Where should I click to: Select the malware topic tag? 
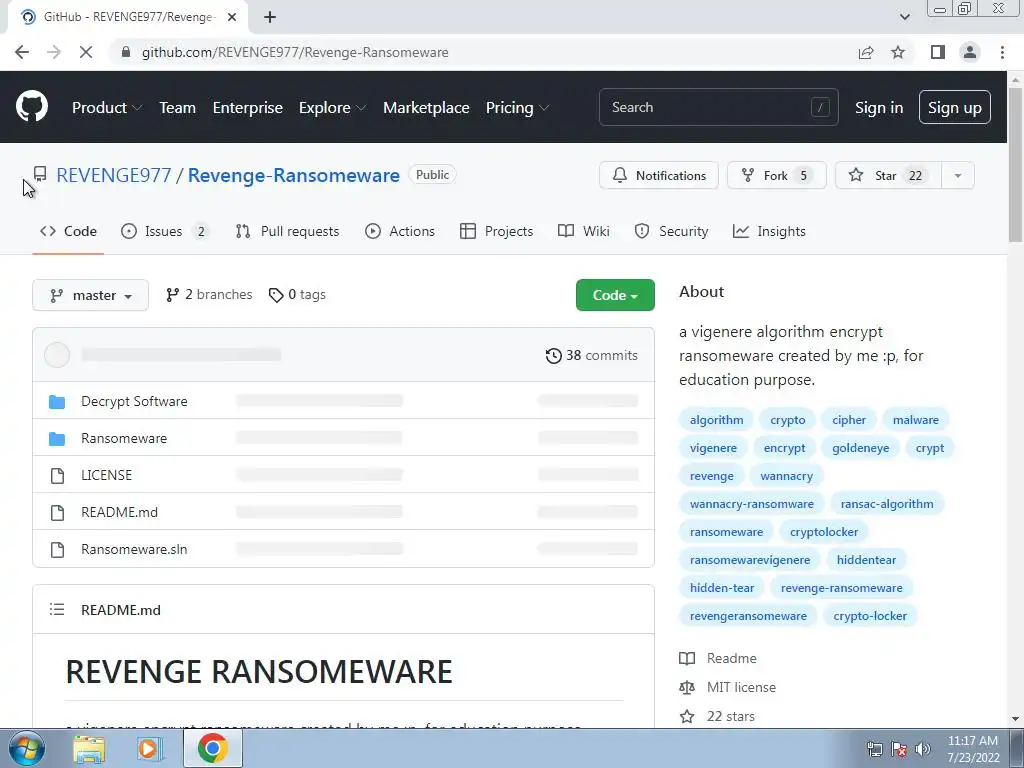click(916, 420)
